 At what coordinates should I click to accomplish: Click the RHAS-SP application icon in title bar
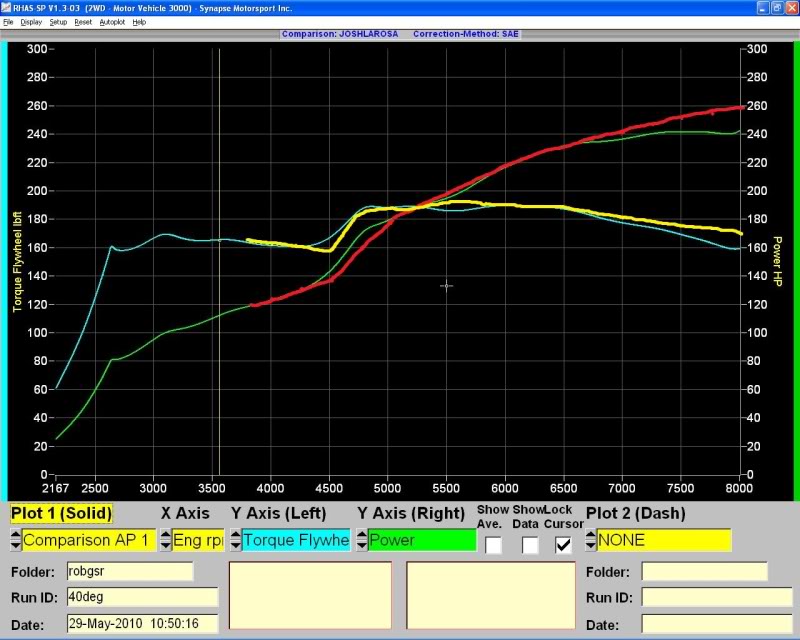point(6,7)
